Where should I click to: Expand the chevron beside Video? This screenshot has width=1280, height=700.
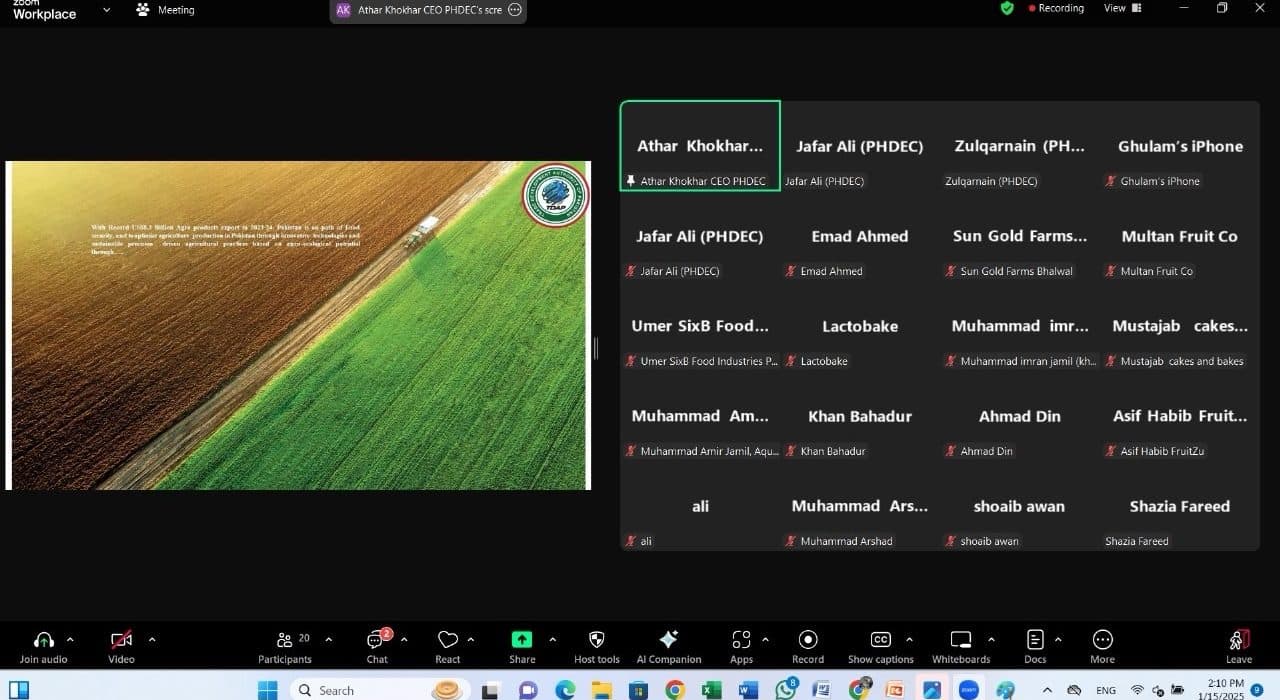coord(152,639)
